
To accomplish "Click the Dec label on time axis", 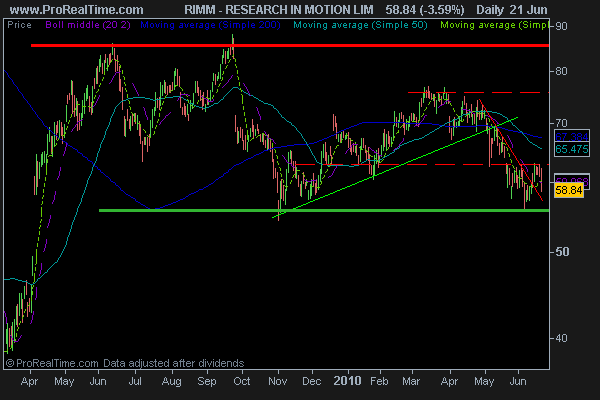I will (x=311, y=381).
